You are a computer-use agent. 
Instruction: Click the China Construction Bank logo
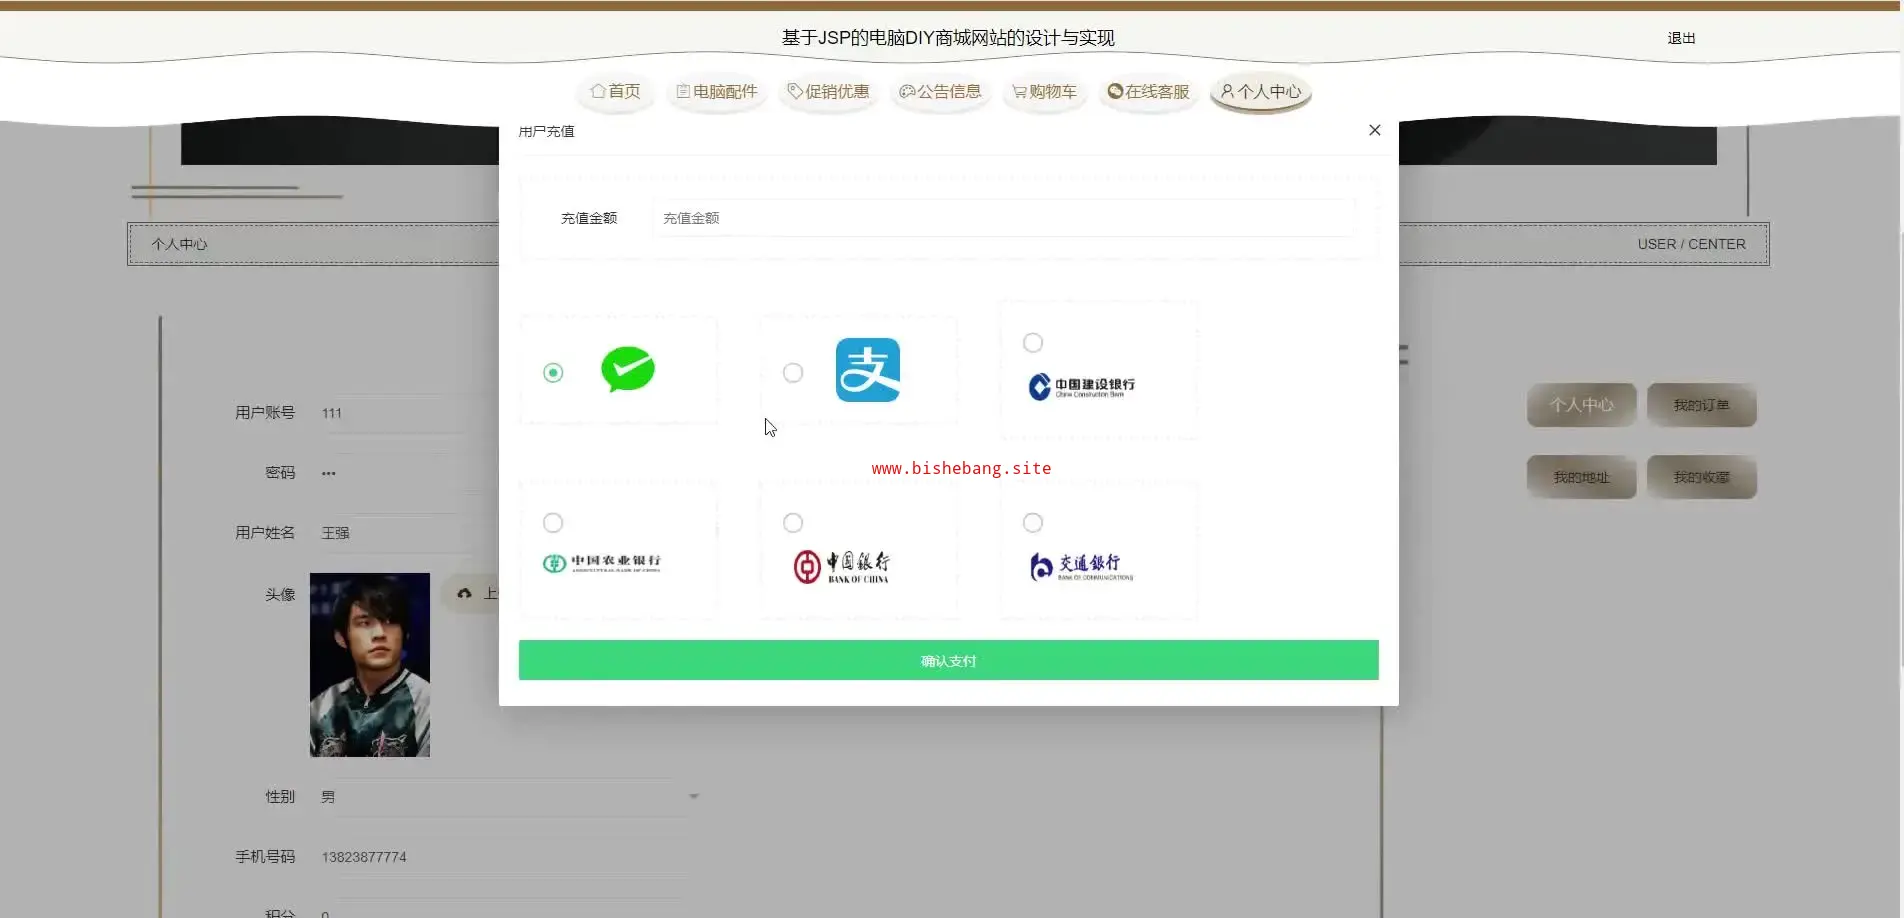coord(1081,387)
